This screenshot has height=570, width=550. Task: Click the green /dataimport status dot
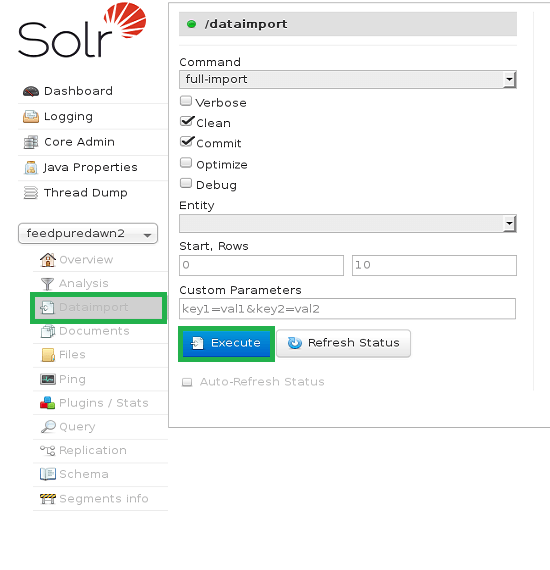tap(191, 24)
